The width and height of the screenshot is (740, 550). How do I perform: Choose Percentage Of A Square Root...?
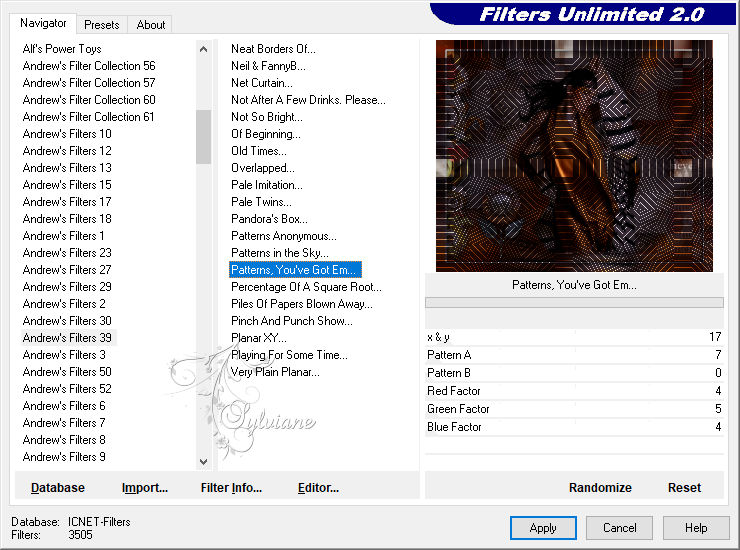(306, 287)
